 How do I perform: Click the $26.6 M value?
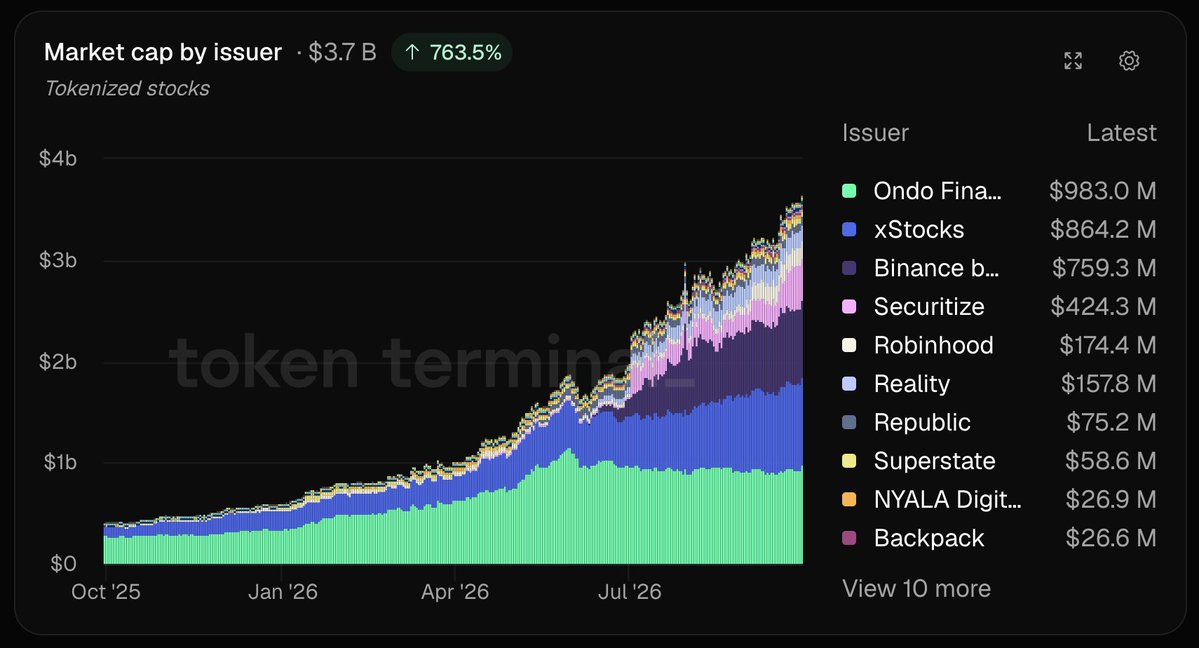pyautogui.click(x=1111, y=538)
